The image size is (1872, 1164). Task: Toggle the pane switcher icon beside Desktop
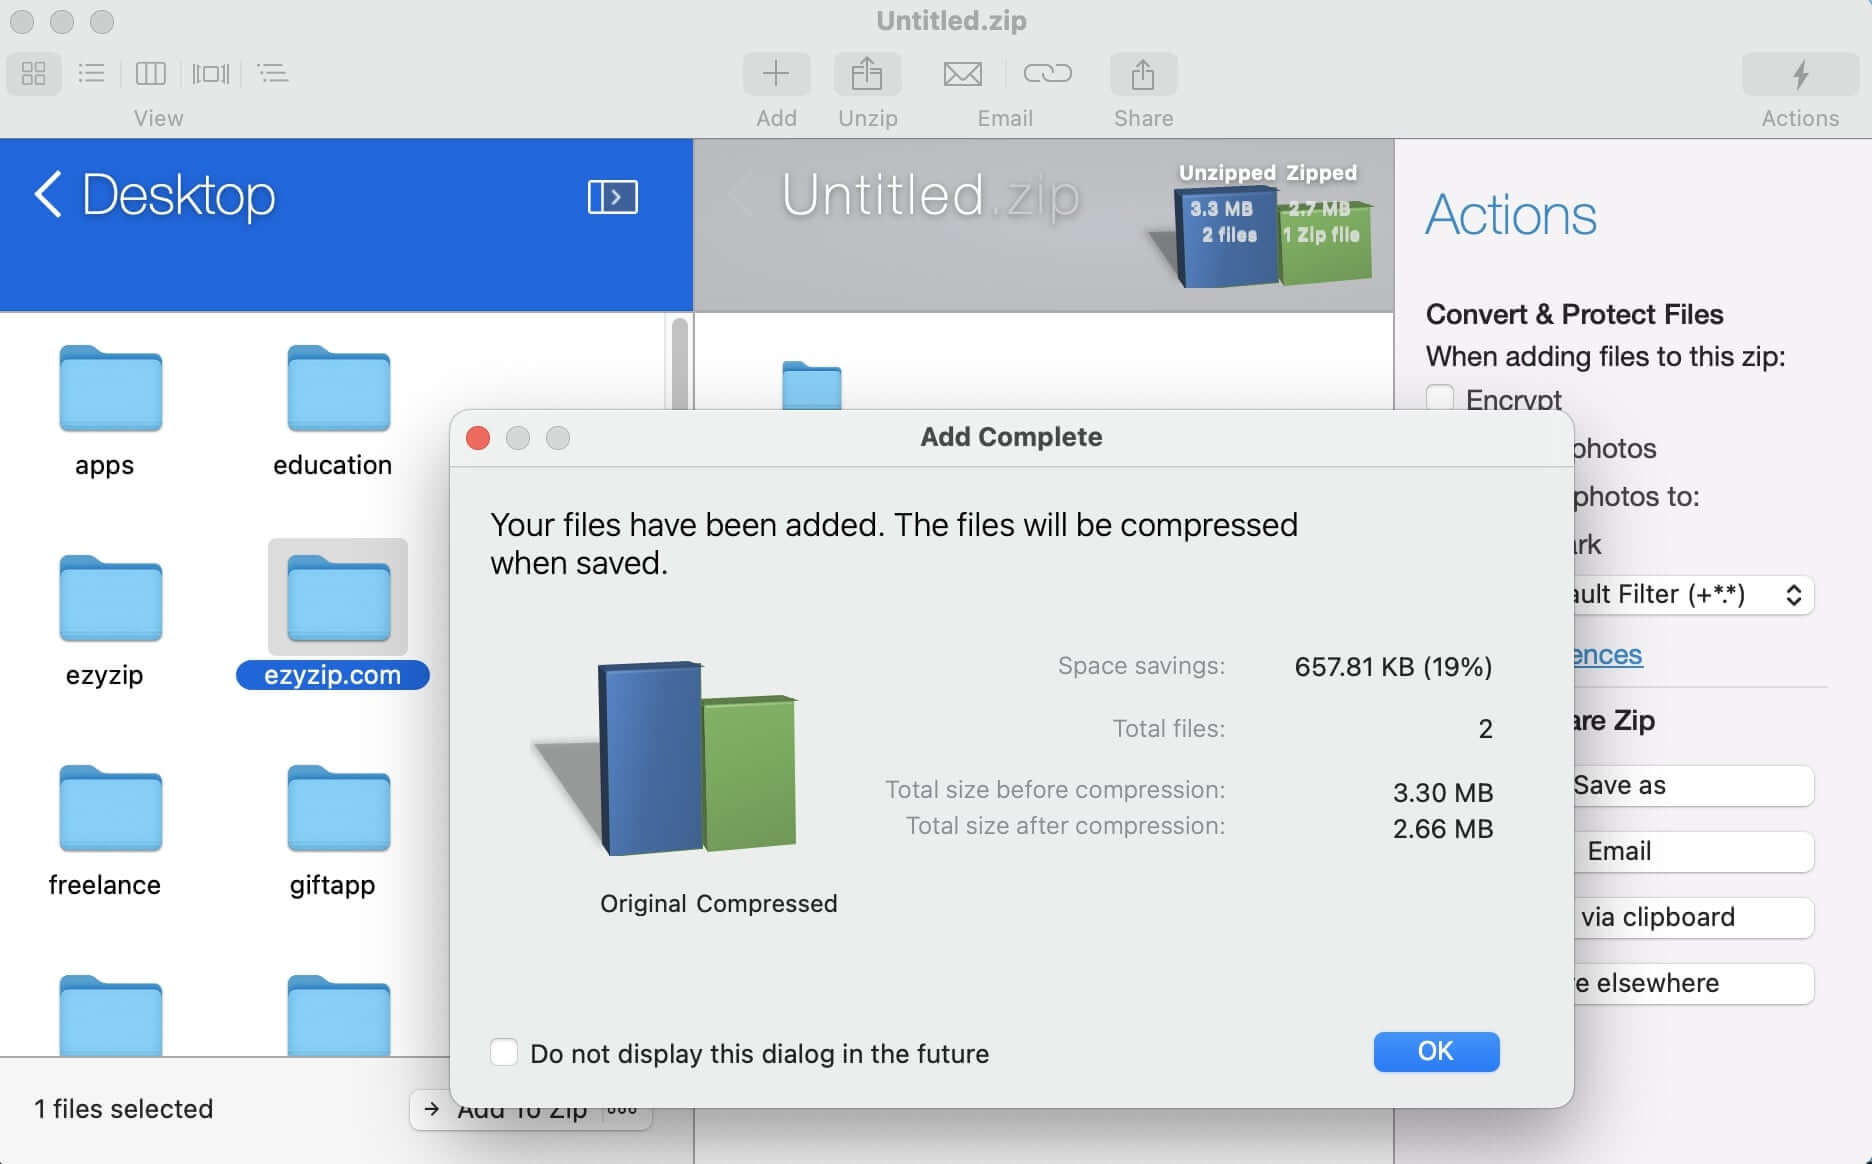(612, 197)
